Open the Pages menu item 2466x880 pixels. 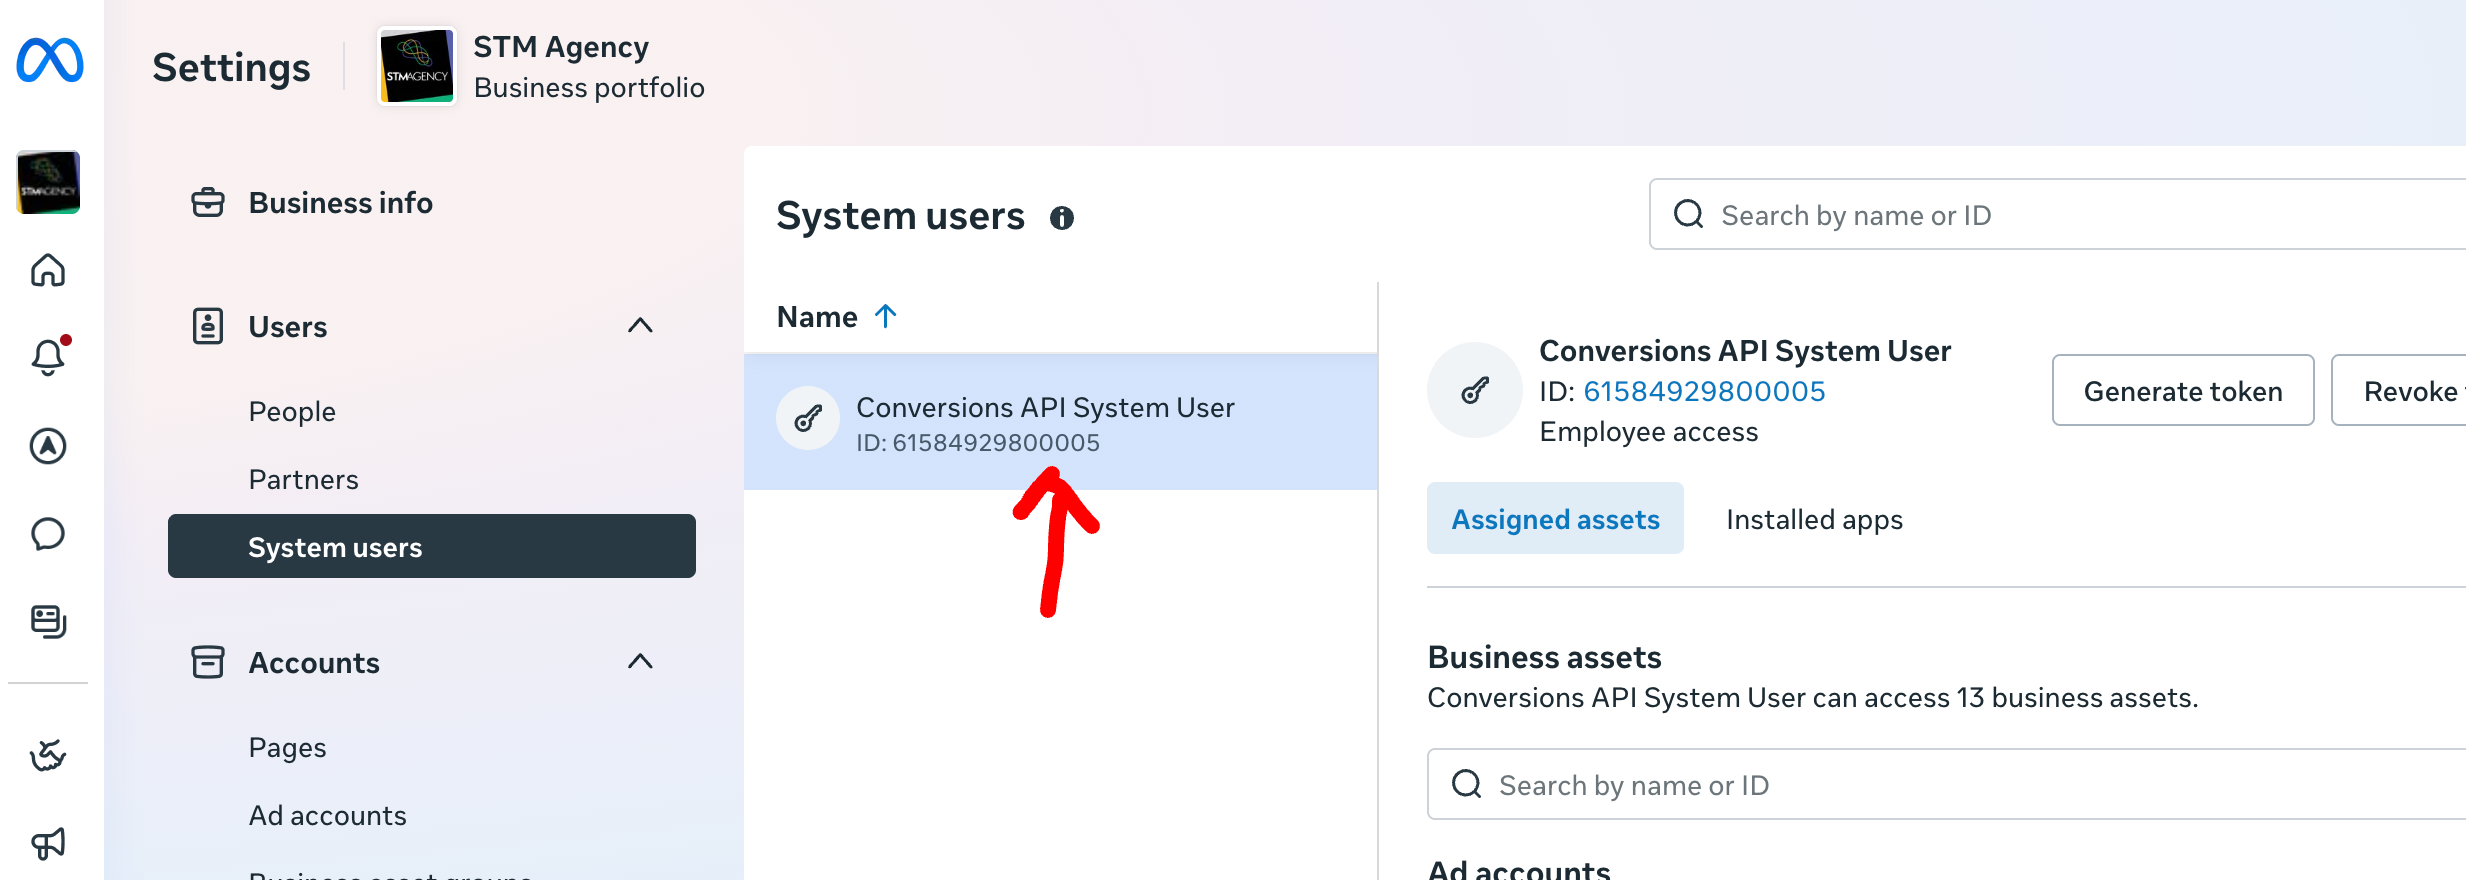point(287,748)
